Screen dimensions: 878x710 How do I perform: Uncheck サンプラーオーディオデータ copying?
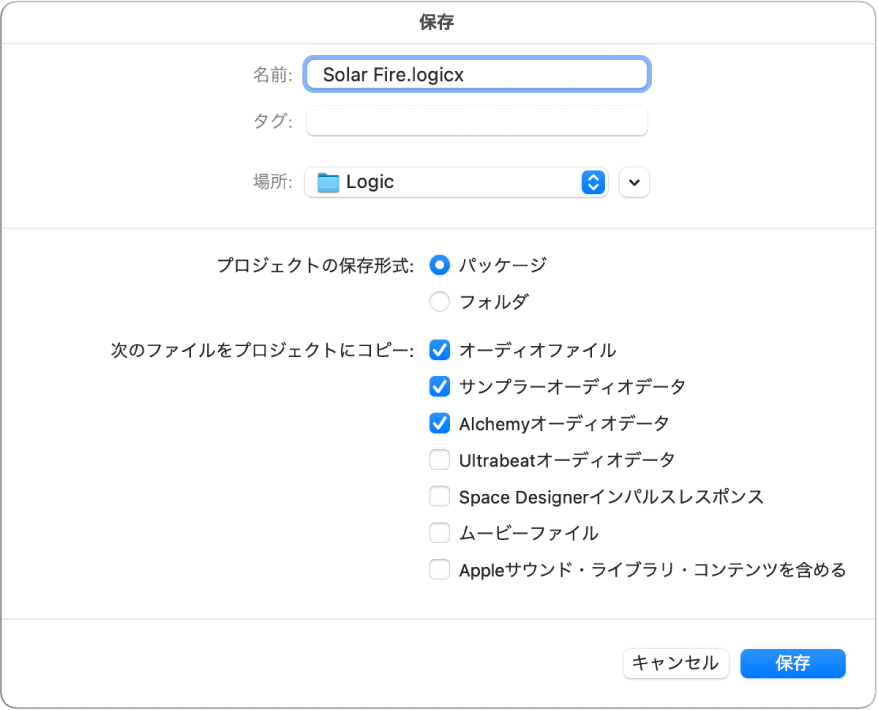(439, 386)
